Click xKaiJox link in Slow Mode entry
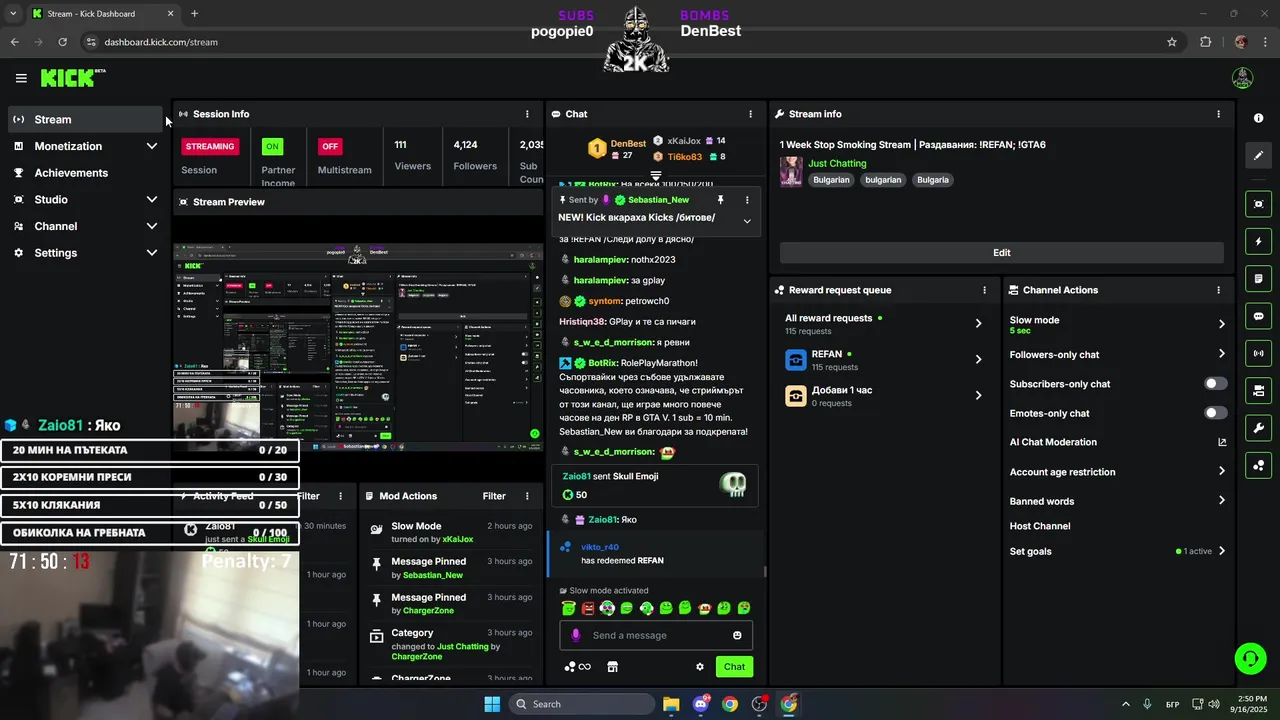The width and height of the screenshot is (1280, 720). tap(458, 539)
